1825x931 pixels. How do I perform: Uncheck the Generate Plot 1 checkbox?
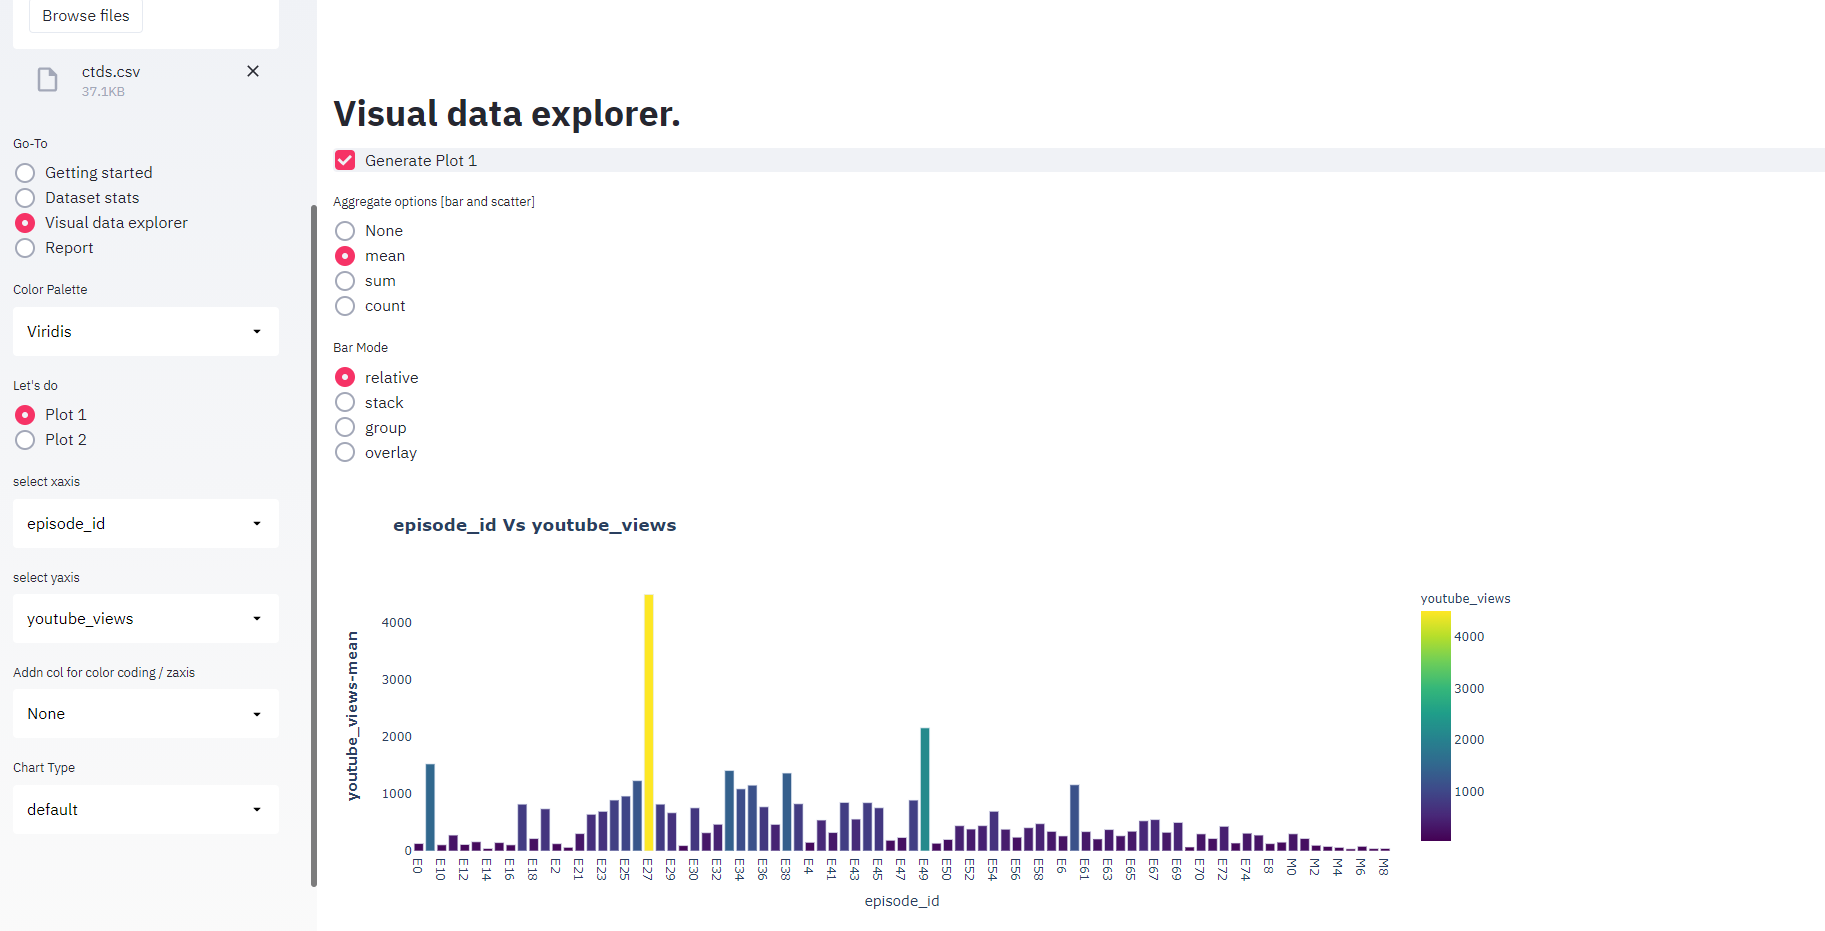(x=345, y=160)
